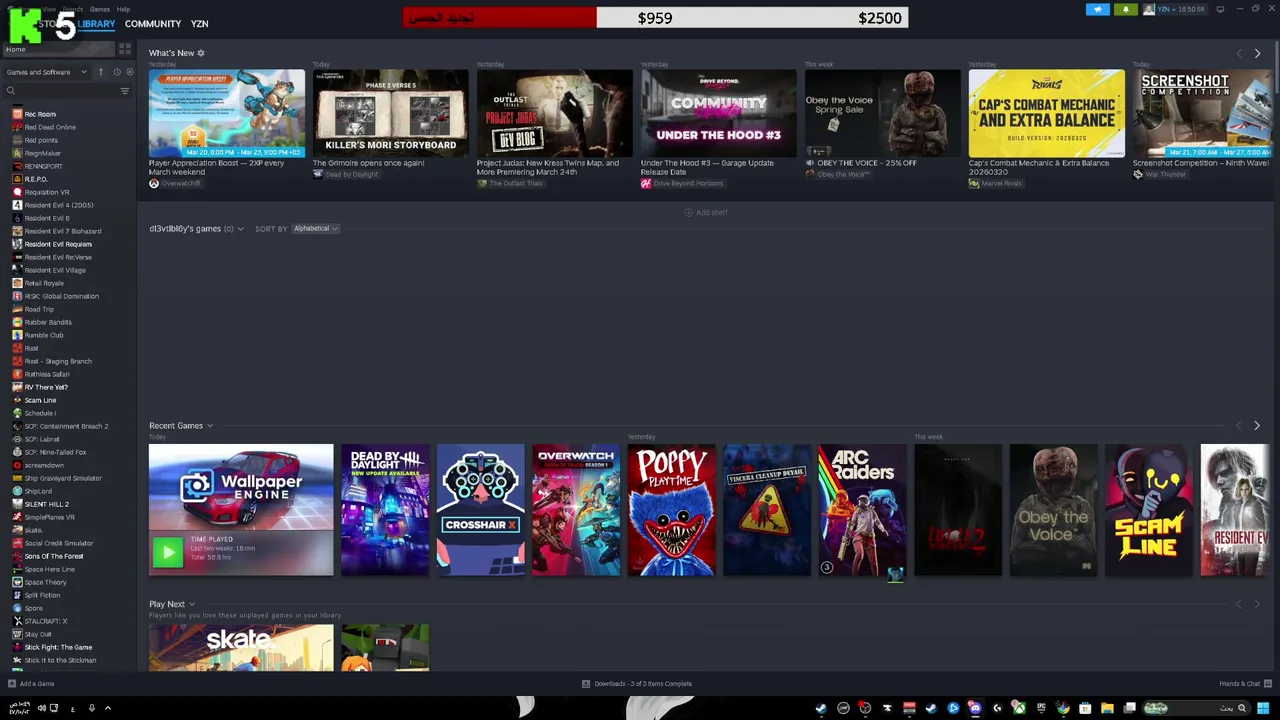Open Dead by Daylight link under news
Image resolution: width=1280 pixels, height=720 pixels.
tap(345, 174)
